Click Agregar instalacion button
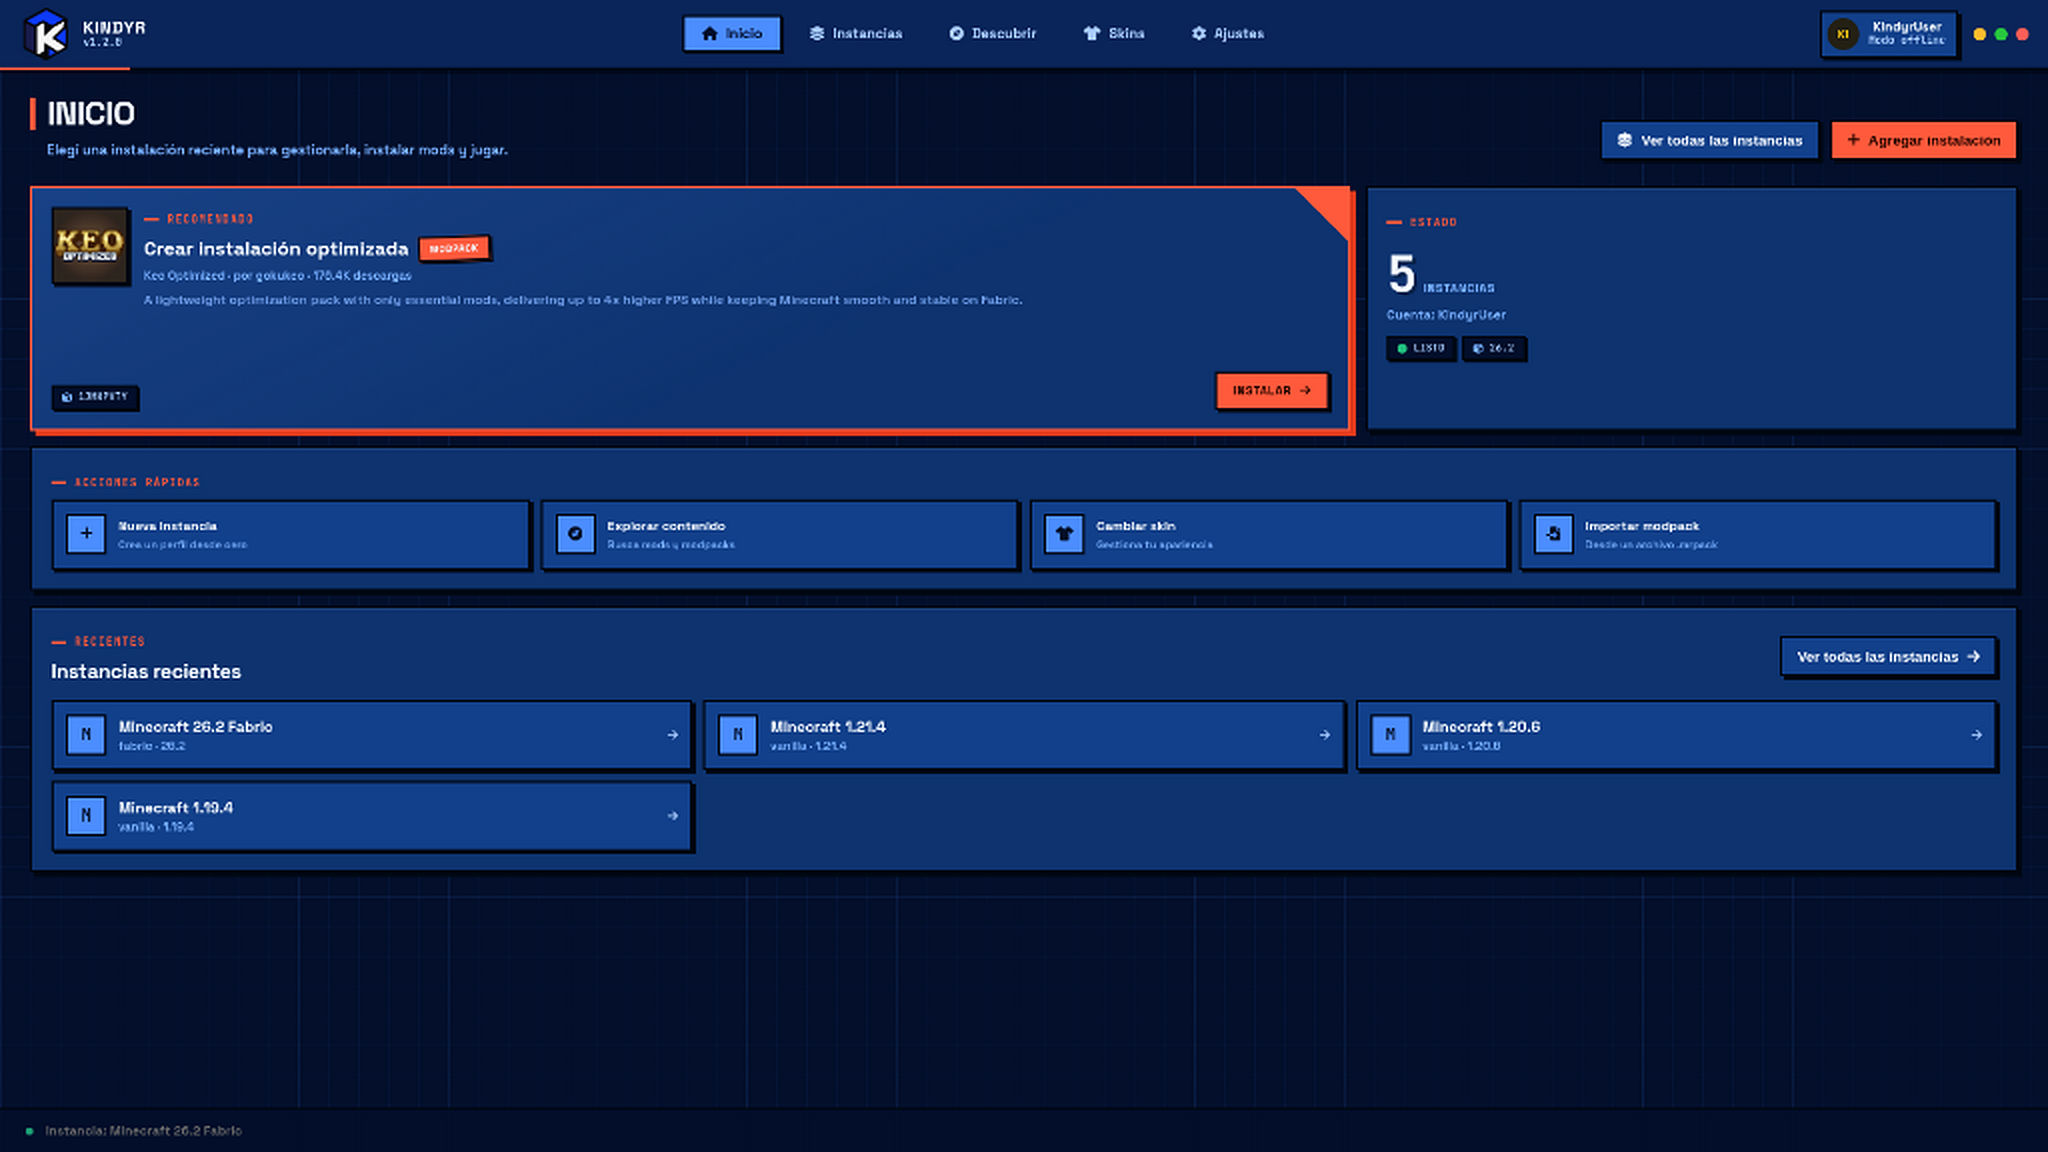2048x1152 pixels. click(1923, 140)
